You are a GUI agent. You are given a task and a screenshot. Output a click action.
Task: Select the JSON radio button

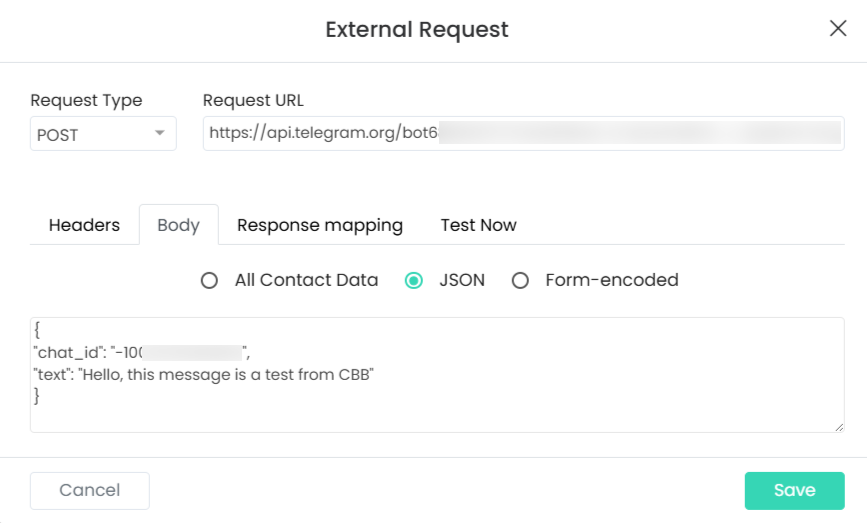pos(413,281)
